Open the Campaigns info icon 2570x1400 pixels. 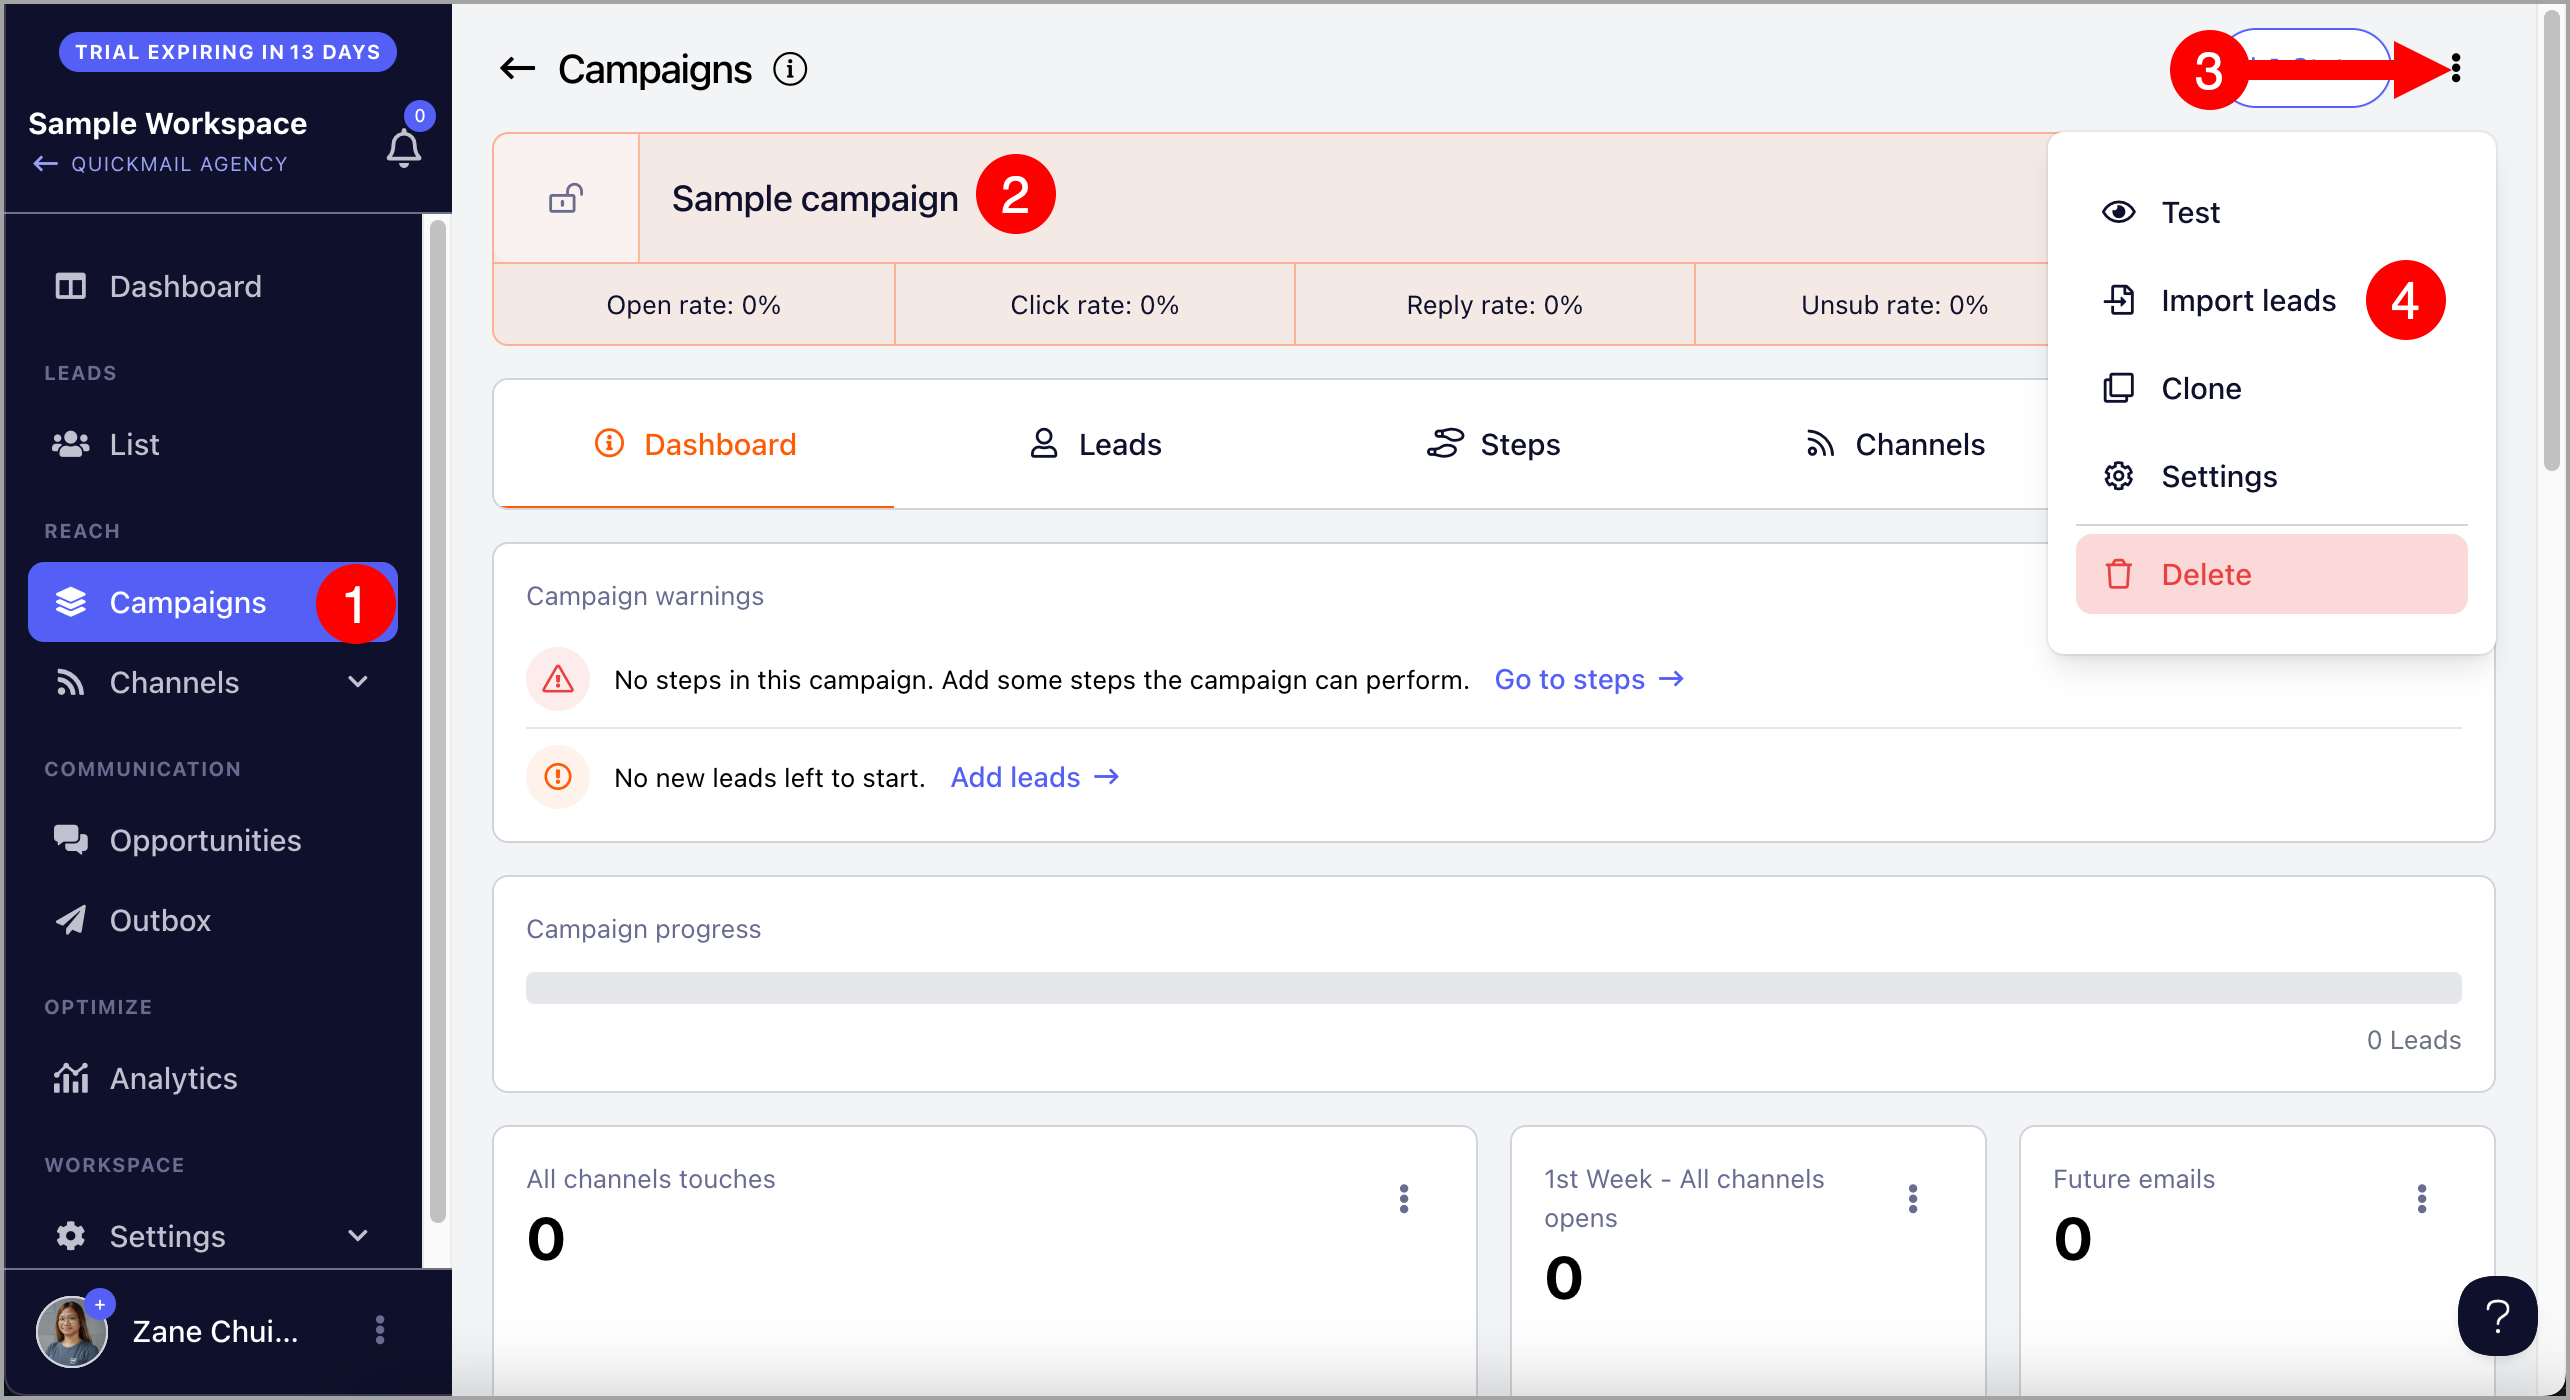click(790, 69)
